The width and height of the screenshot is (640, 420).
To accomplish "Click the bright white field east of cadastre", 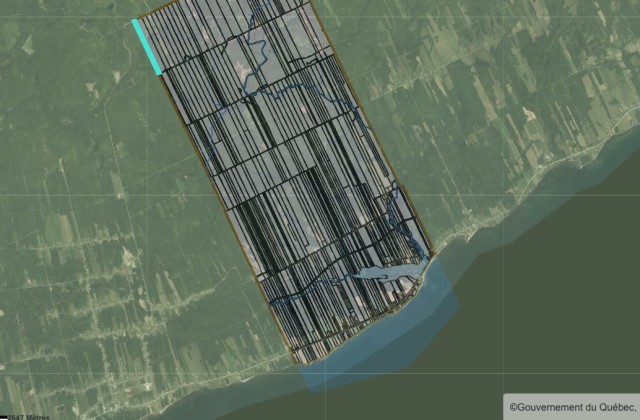I will click(x=529, y=113).
